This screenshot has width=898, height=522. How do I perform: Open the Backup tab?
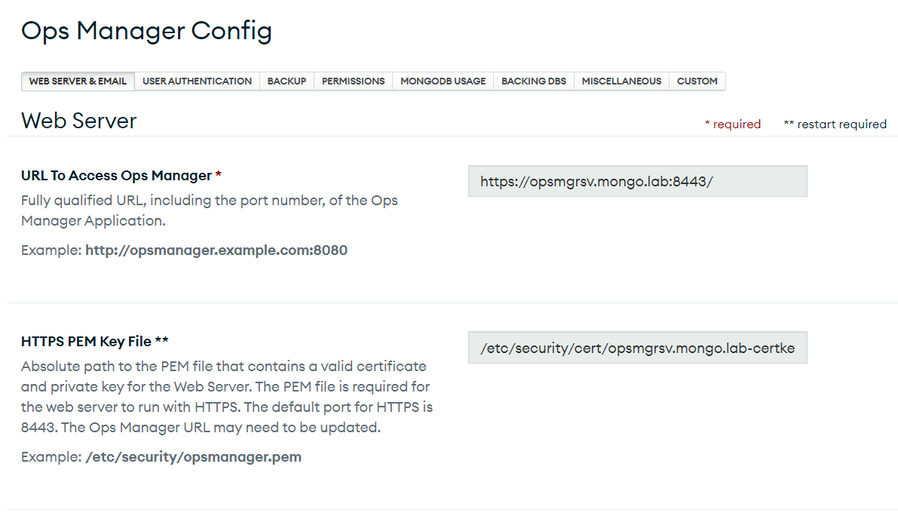point(287,81)
